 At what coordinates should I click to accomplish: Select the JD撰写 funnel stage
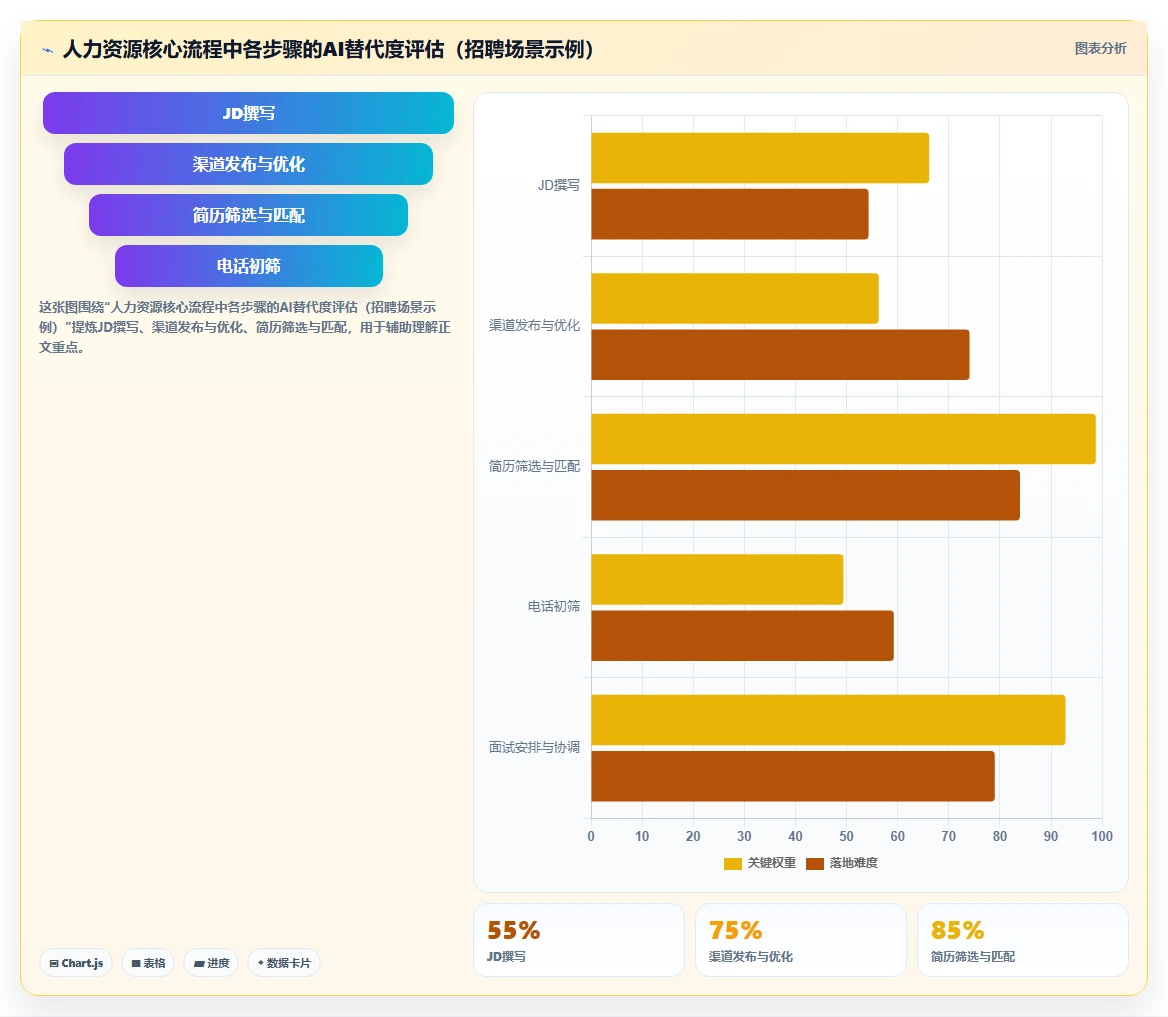tap(248, 113)
